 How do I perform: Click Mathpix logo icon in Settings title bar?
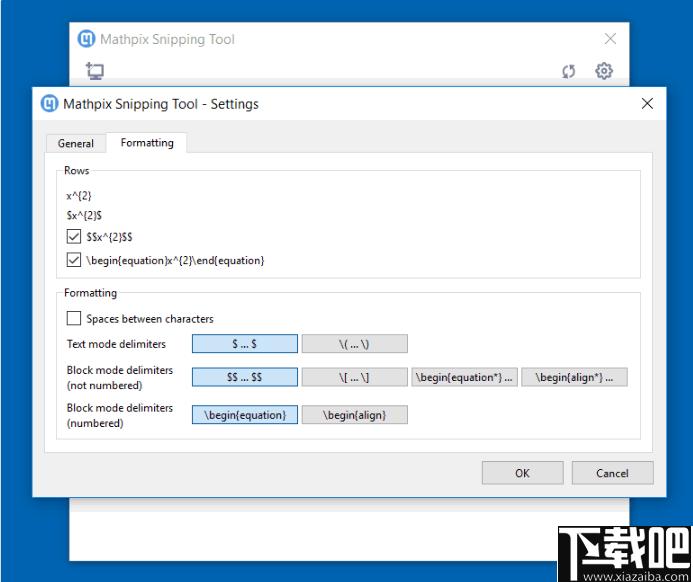coord(50,104)
